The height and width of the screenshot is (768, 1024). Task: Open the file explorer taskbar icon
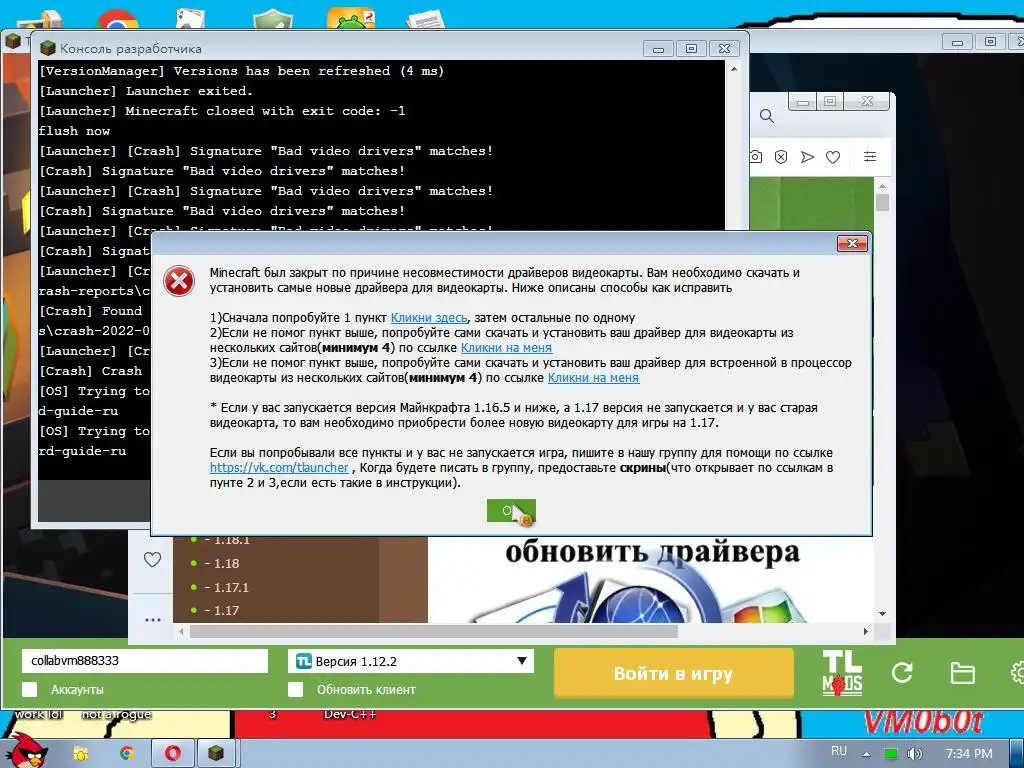(x=80, y=754)
